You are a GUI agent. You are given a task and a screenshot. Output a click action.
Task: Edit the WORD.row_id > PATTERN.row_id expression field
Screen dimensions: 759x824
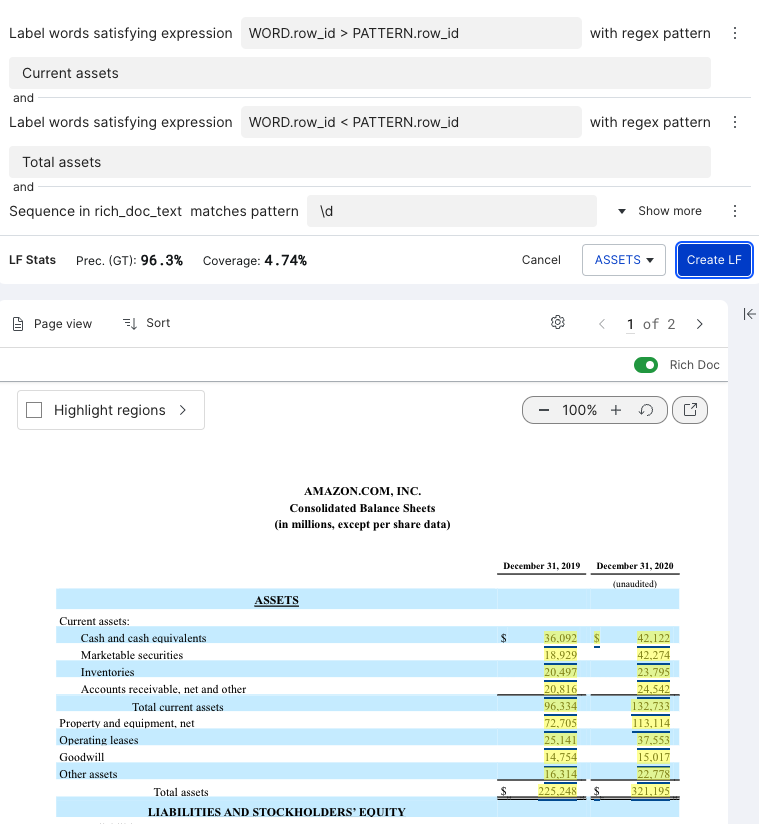point(411,33)
